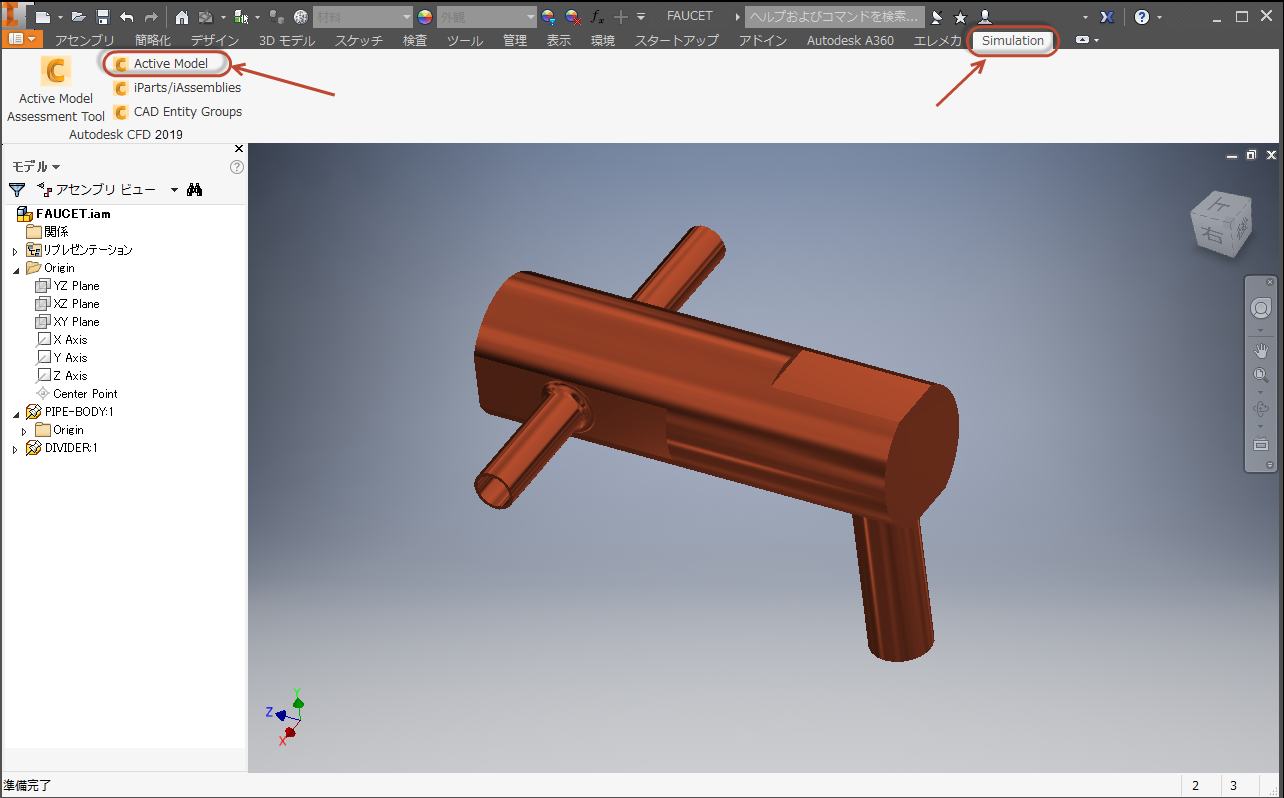Undo the last action

tap(127, 17)
